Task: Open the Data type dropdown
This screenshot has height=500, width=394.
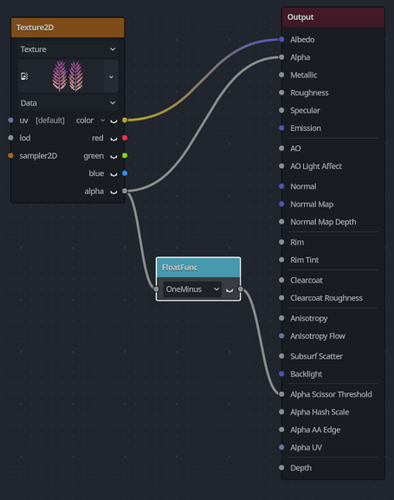Action: (x=68, y=103)
